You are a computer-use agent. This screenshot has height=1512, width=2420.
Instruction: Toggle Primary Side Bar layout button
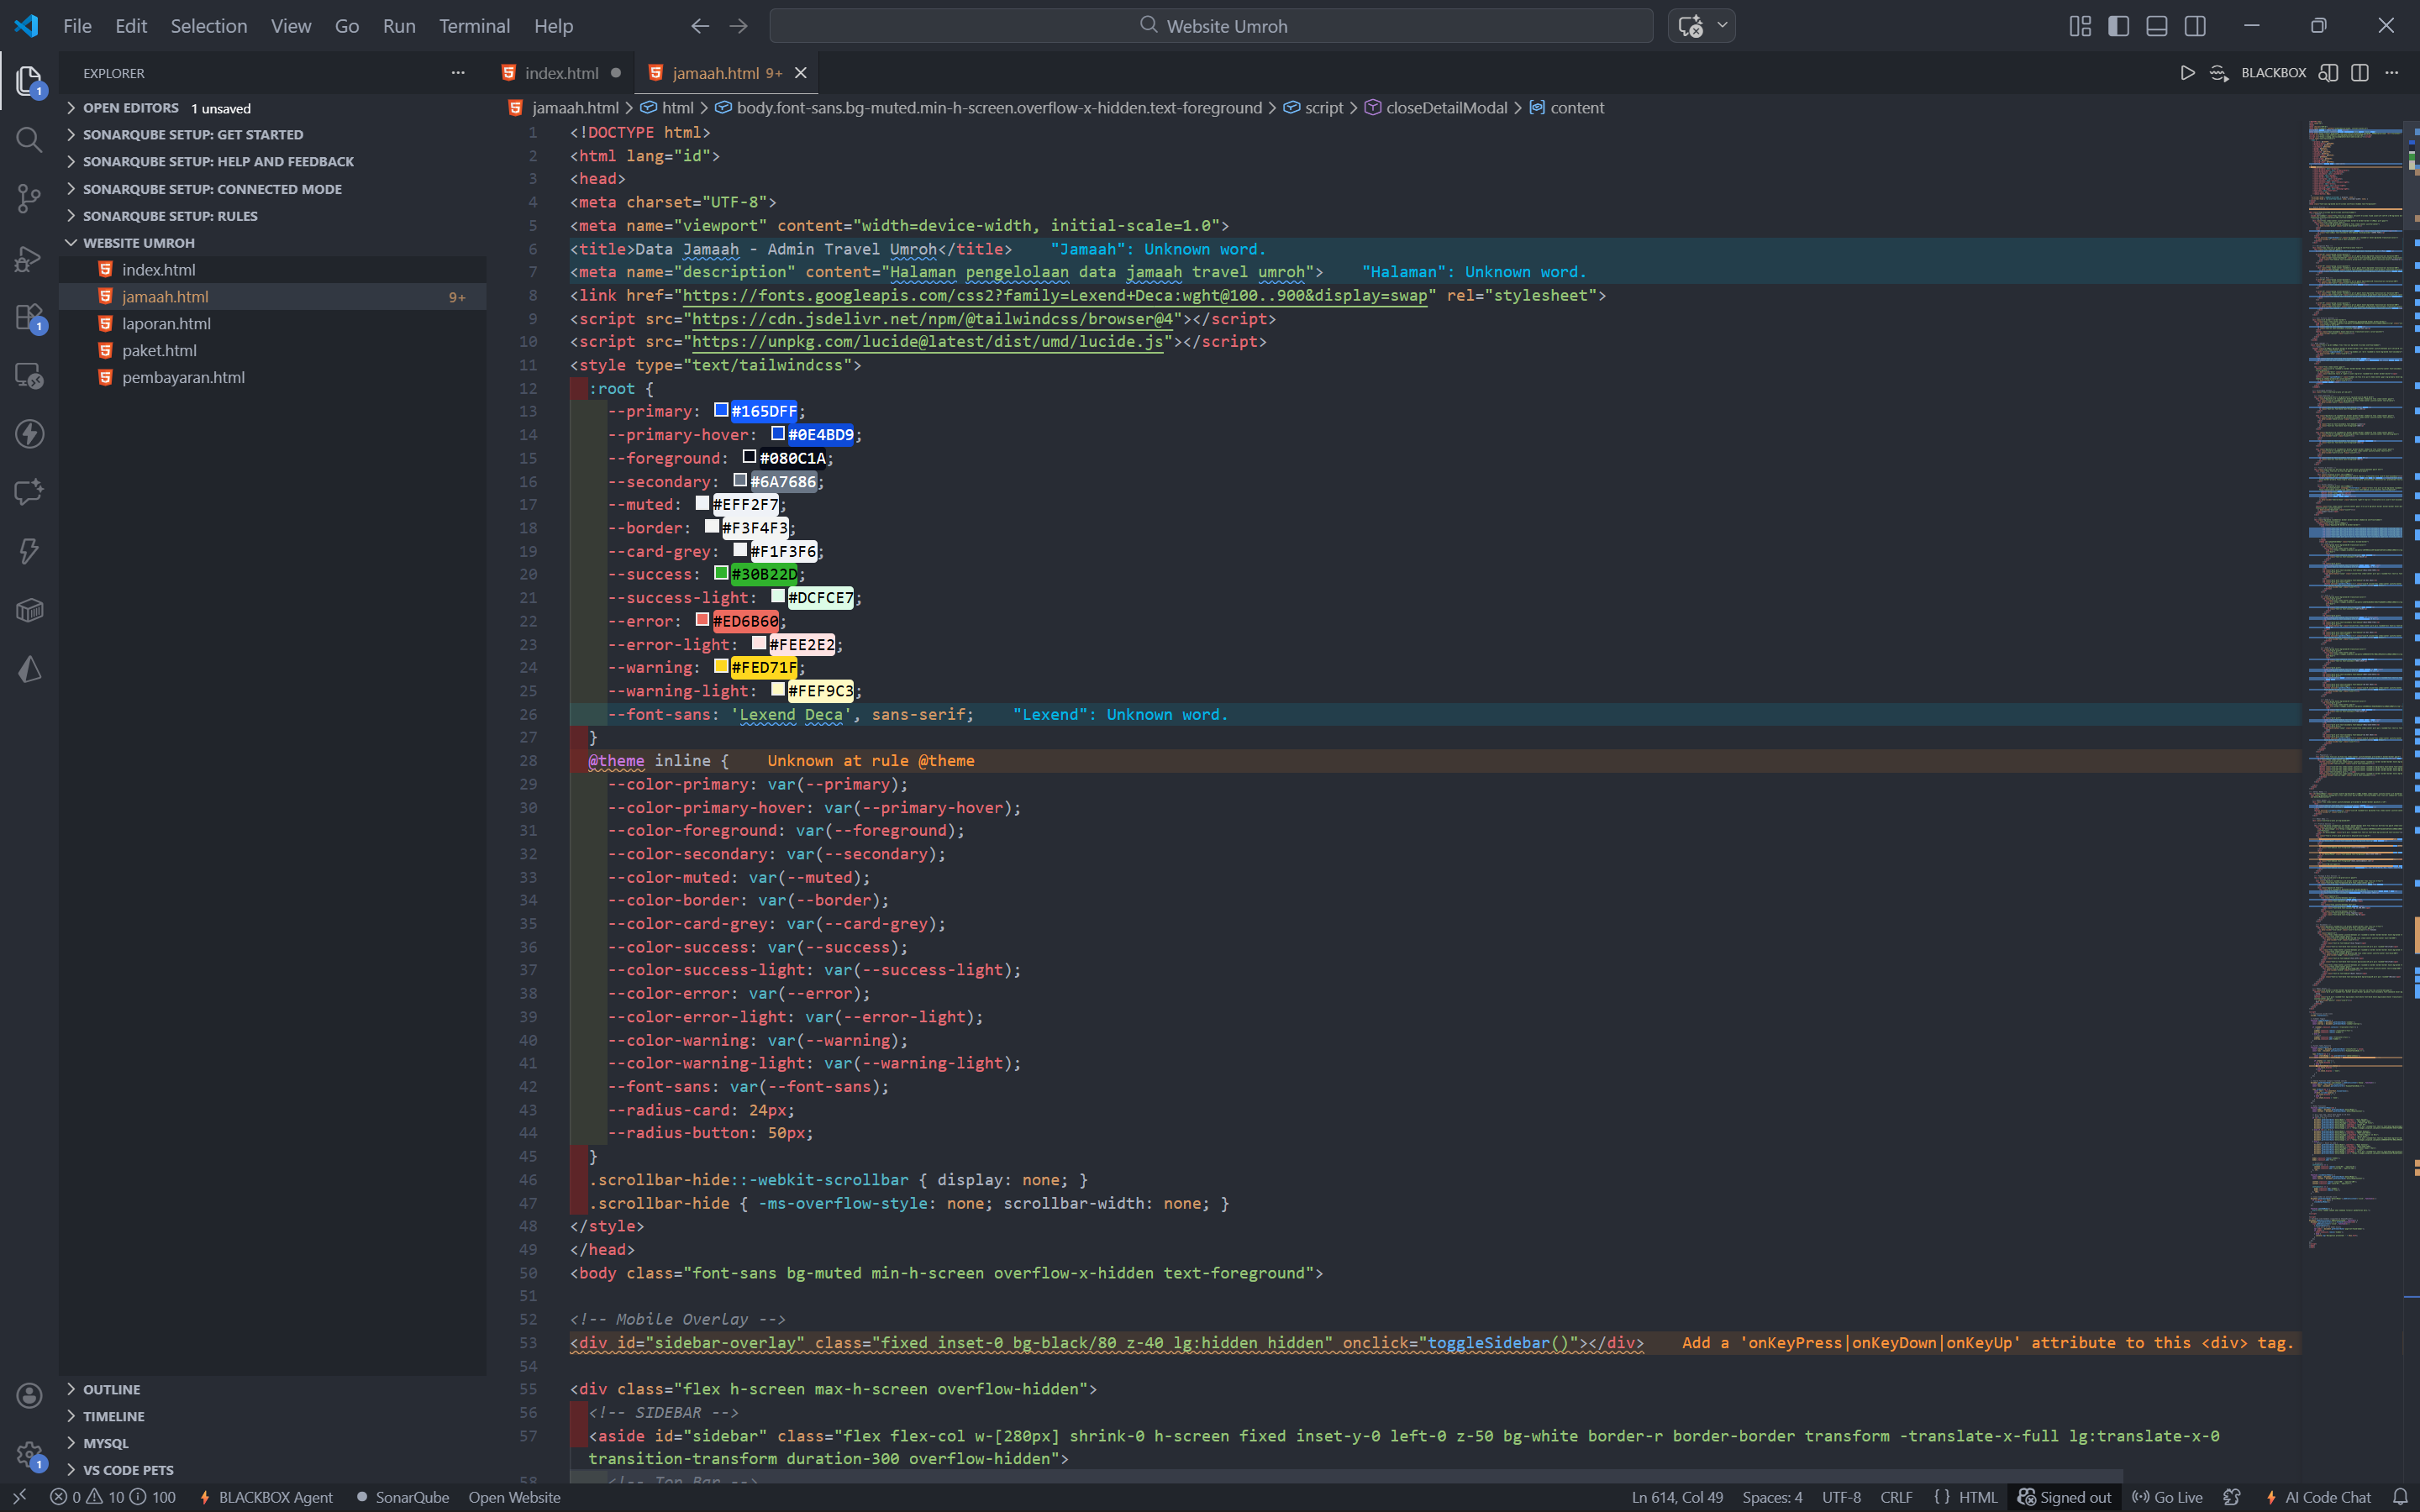pyautogui.click(x=2118, y=26)
